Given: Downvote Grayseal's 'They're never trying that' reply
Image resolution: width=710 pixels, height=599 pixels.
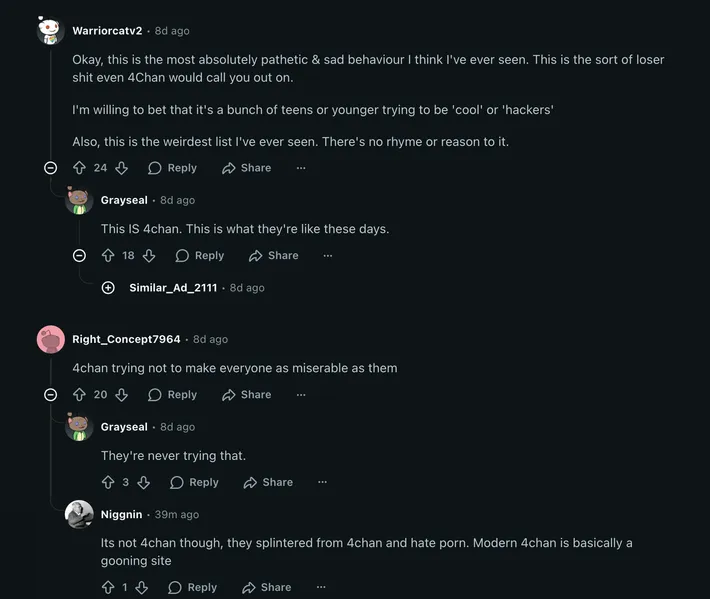Looking at the screenshot, I should 143,482.
